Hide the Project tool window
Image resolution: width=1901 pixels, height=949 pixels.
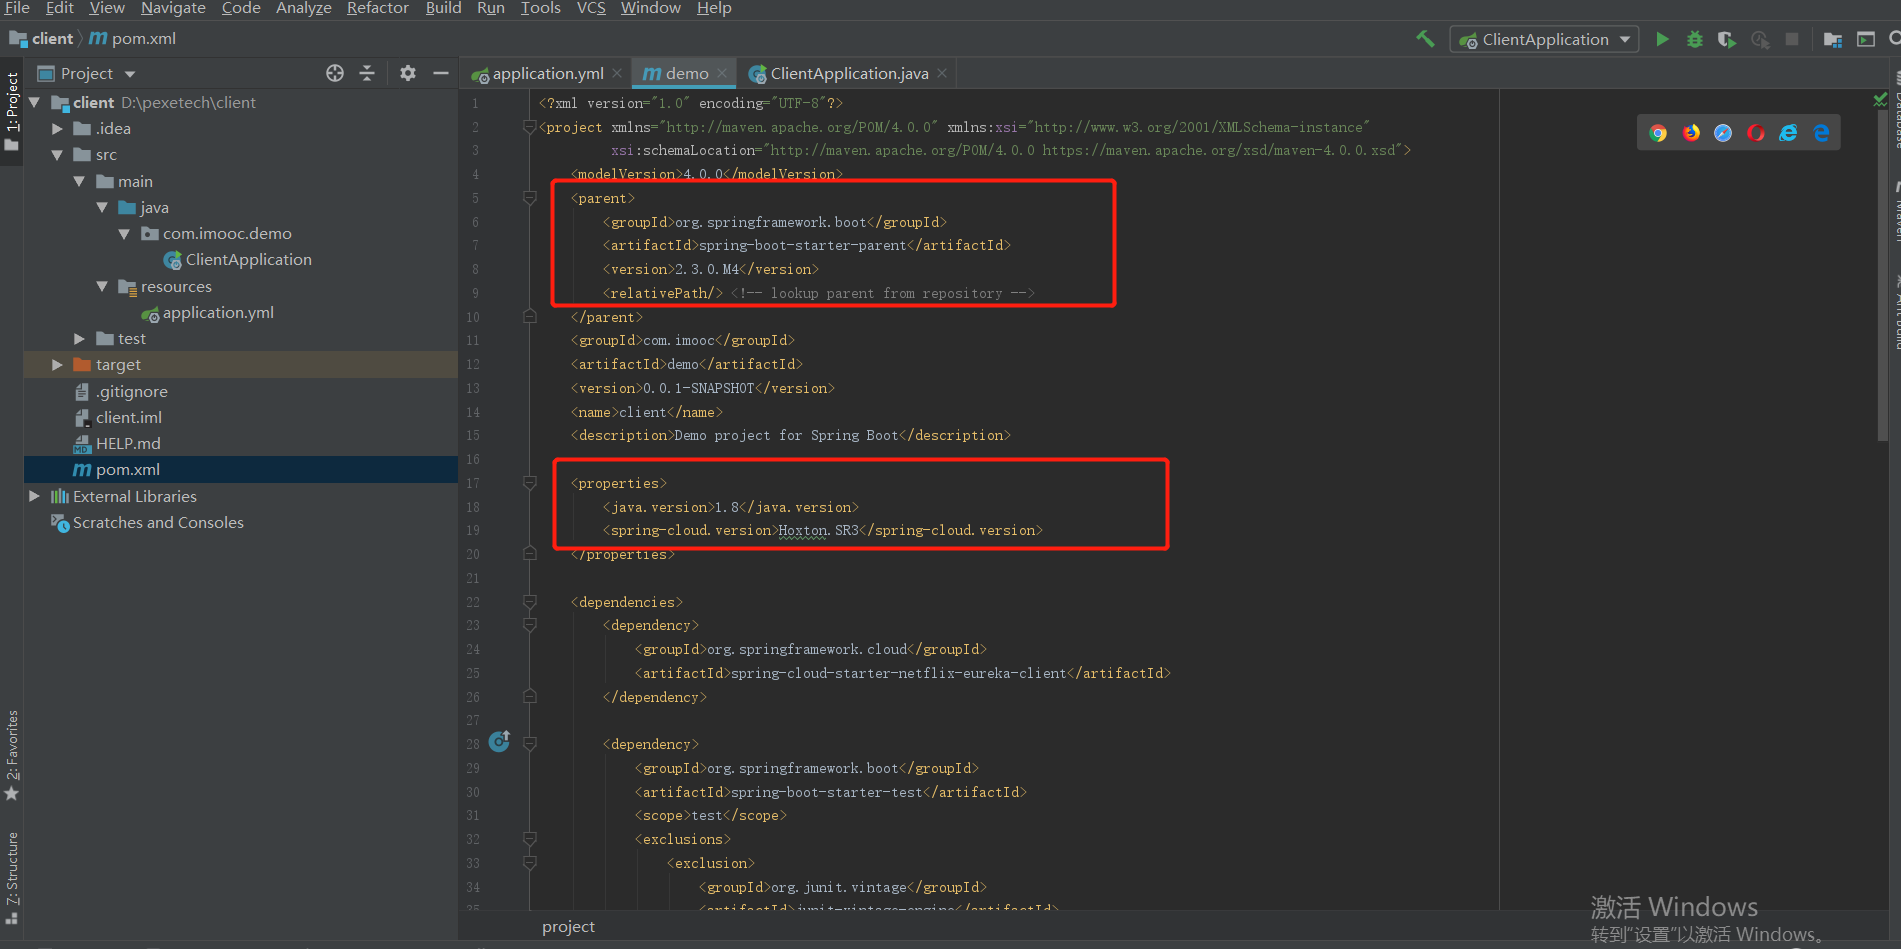pyautogui.click(x=440, y=73)
